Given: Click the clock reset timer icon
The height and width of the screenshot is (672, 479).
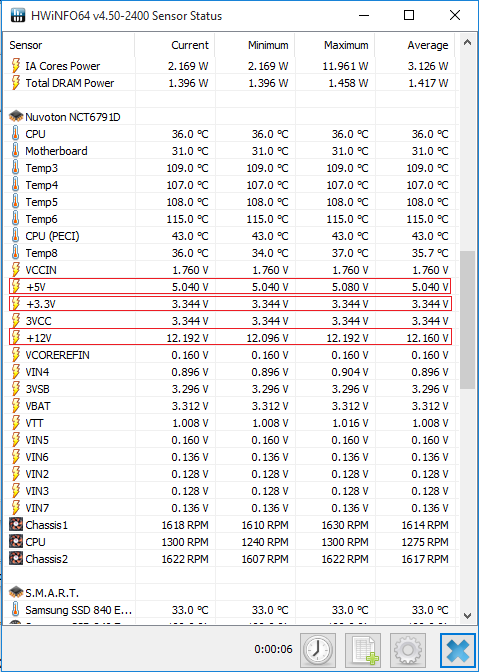Looking at the screenshot, I should [x=318, y=650].
